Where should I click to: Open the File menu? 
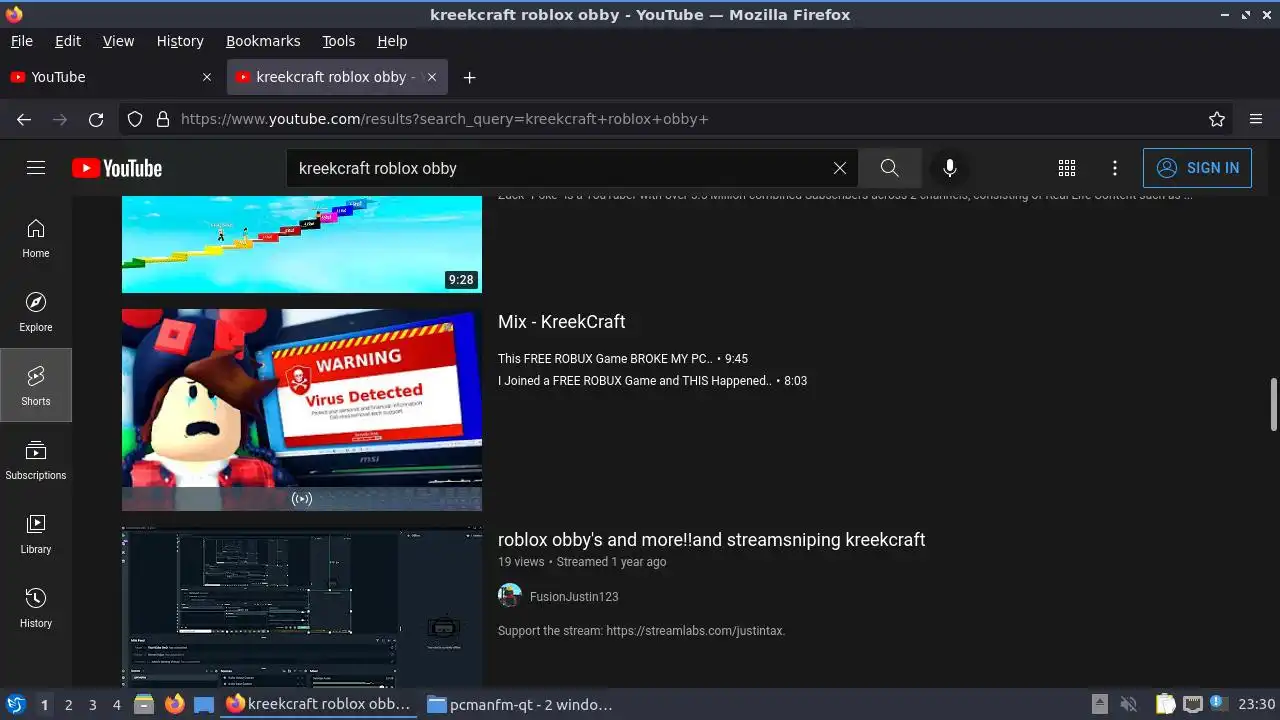(x=21, y=41)
